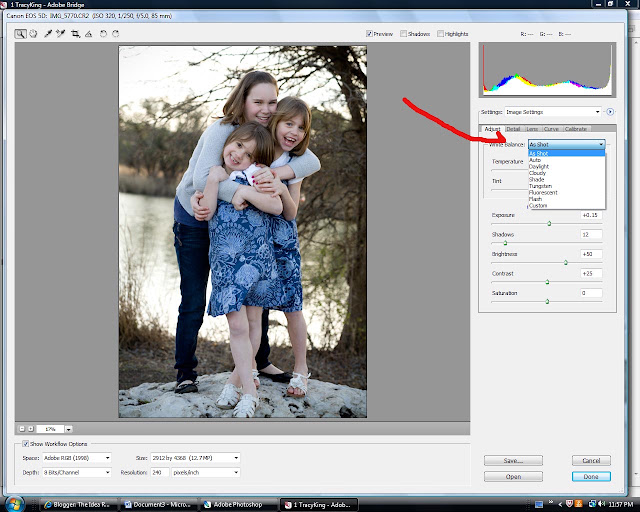Viewport: 640px width, 512px height.
Task: Select the Crop tool
Action: [75, 34]
